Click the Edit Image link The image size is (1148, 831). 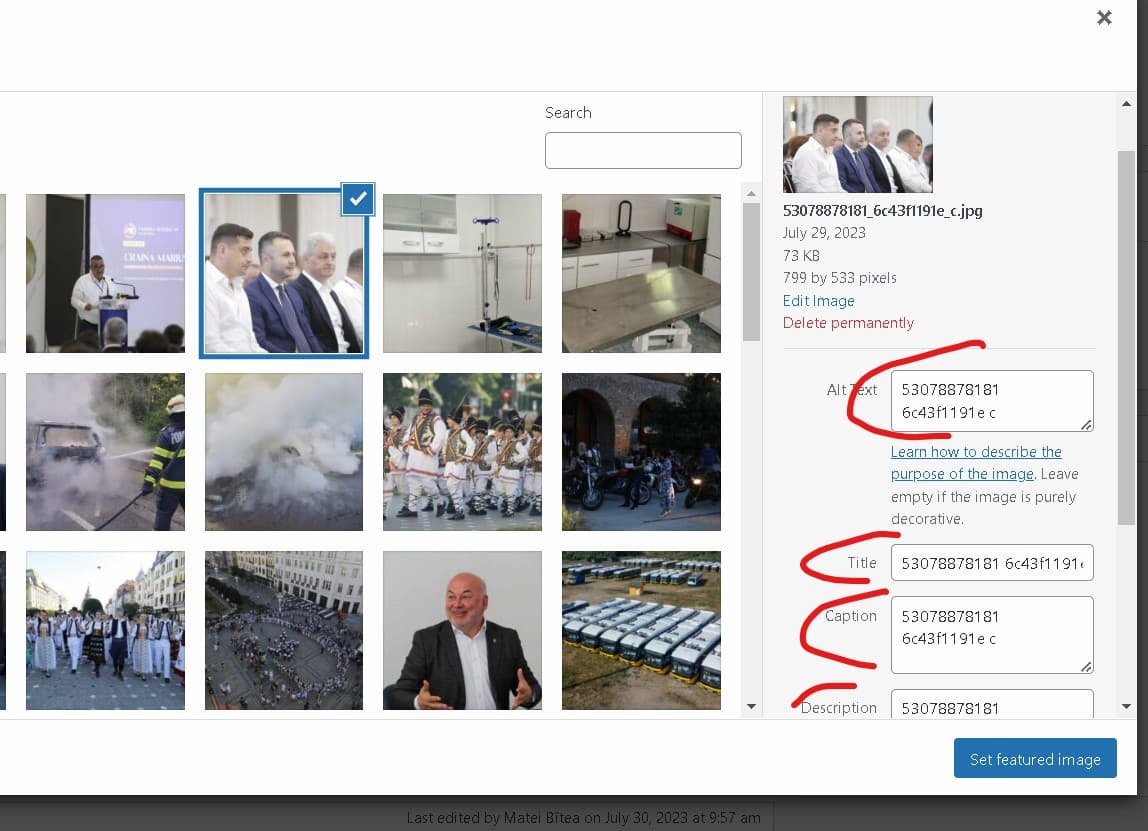818,301
